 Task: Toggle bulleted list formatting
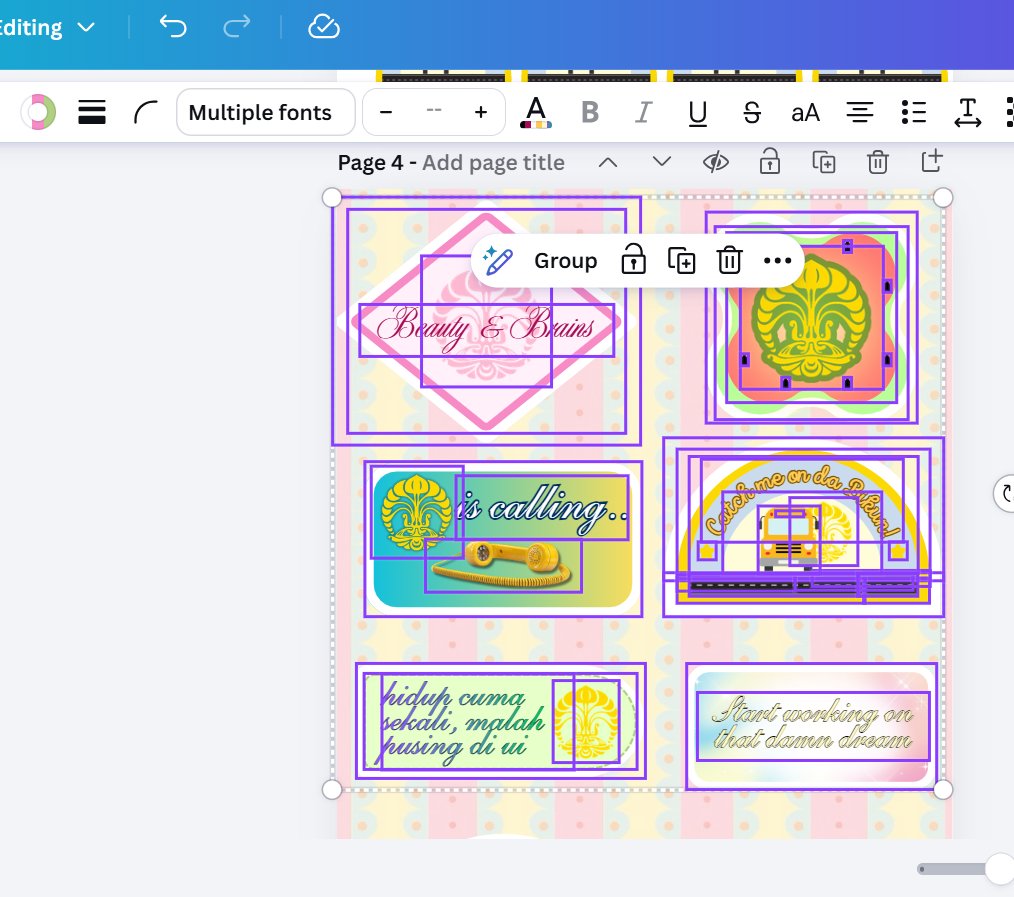point(914,113)
